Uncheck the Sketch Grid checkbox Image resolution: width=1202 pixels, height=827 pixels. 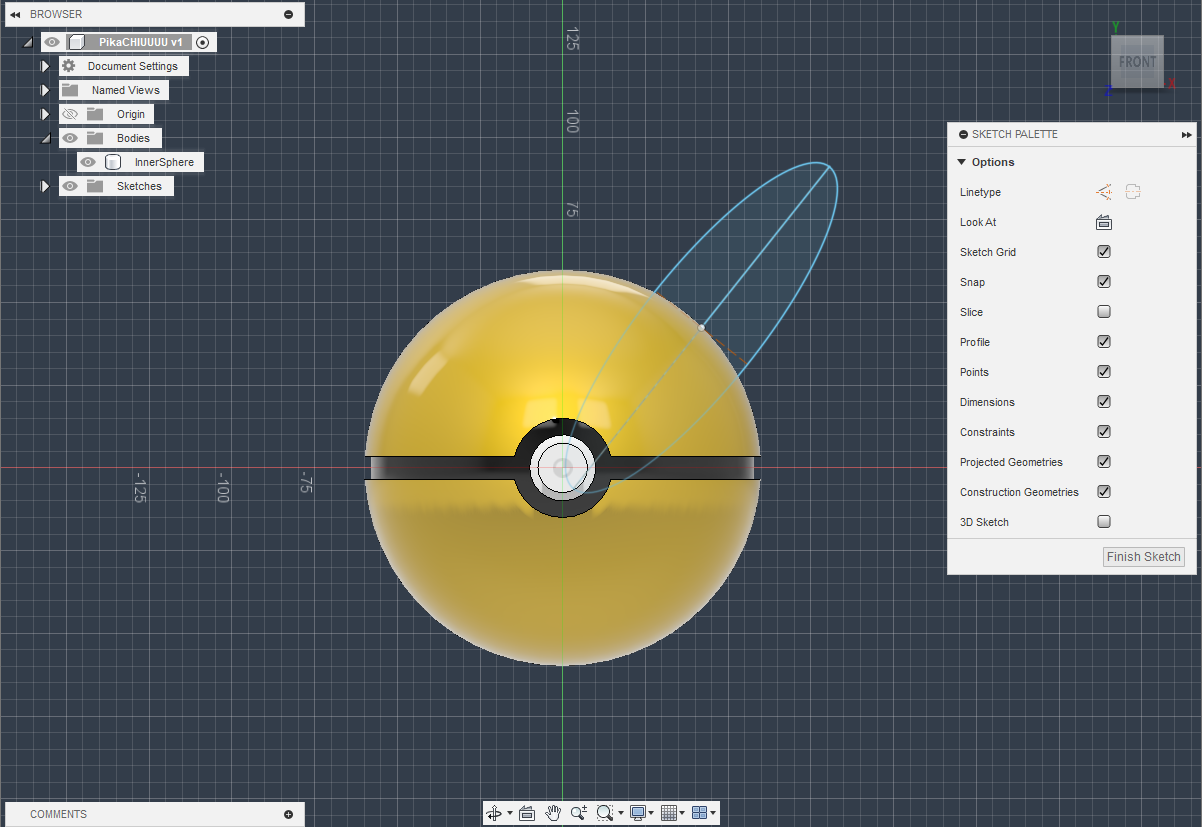[1104, 252]
